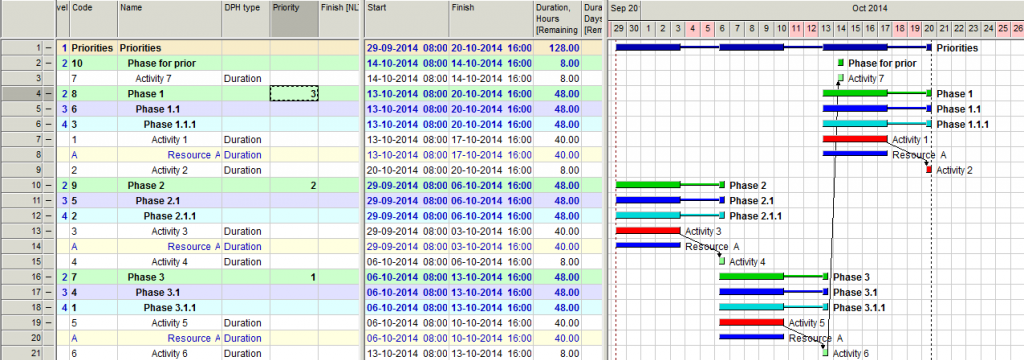Select the green Phase 2 summary bar

[670, 185]
